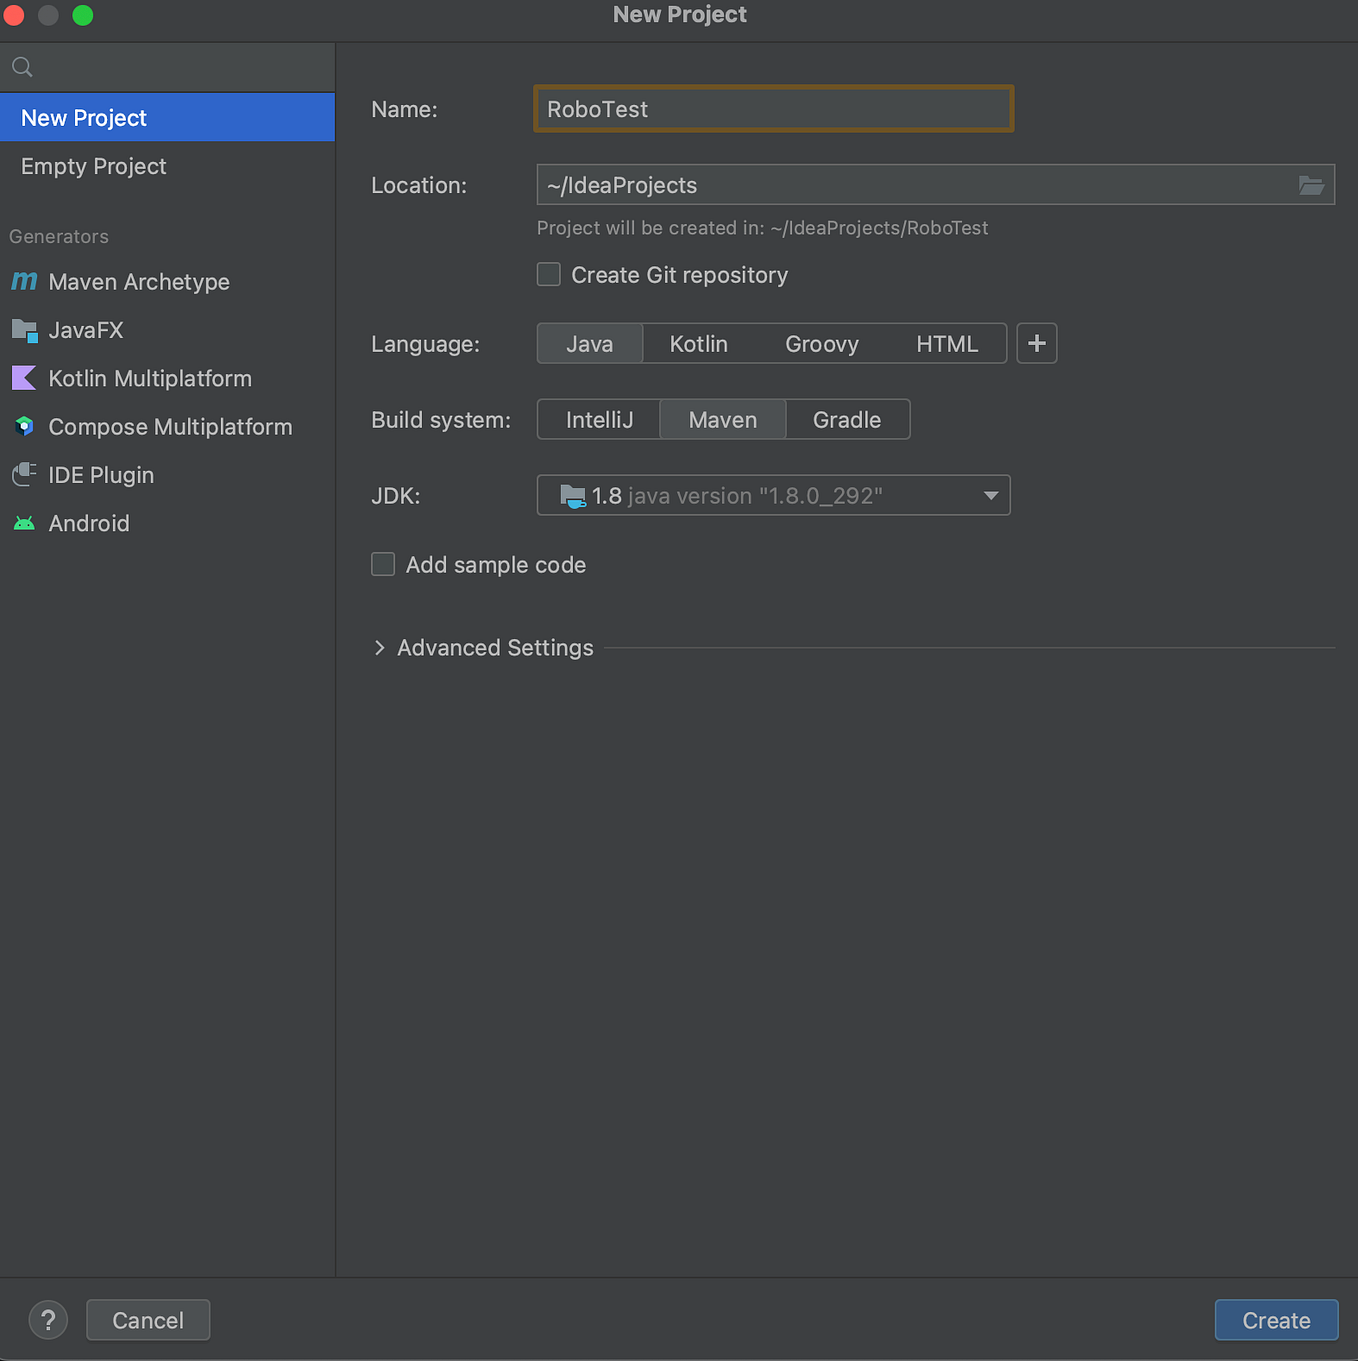The width and height of the screenshot is (1358, 1361).
Task: Select the Maven Archetype generator icon
Action: coord(23,281)
